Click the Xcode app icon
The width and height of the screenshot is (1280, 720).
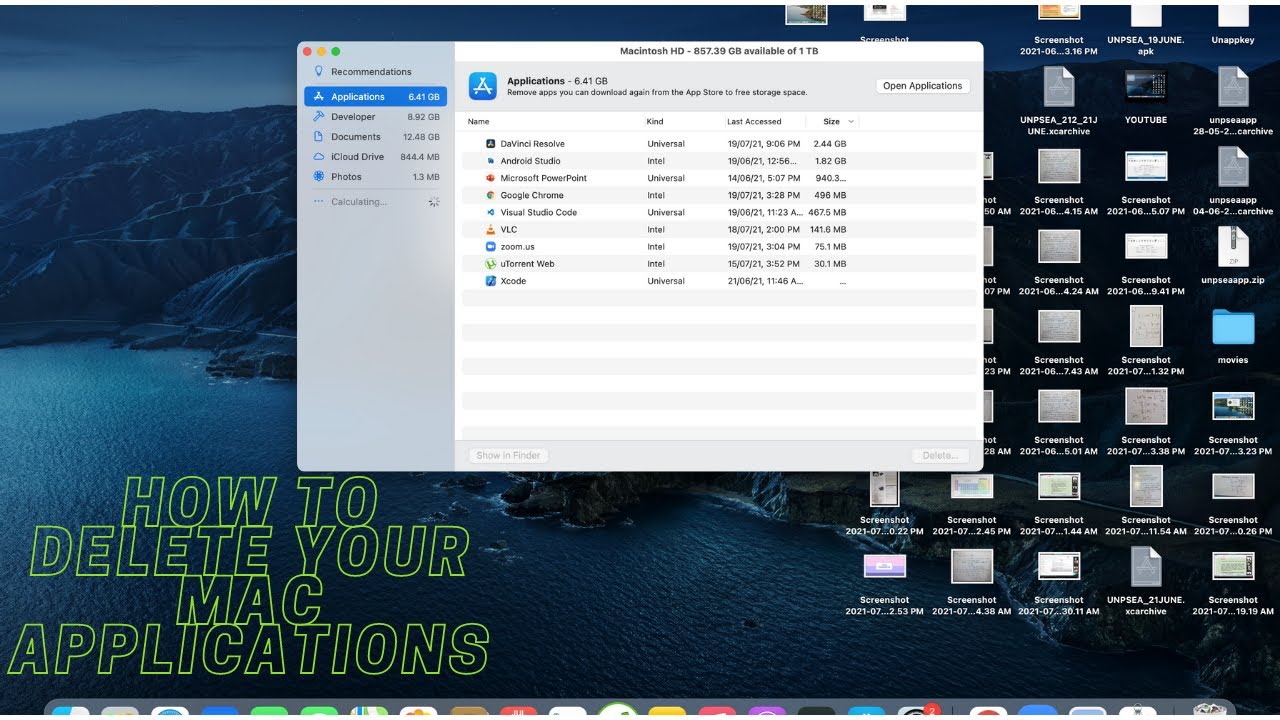pyautogui.click(x=491, y=281)
